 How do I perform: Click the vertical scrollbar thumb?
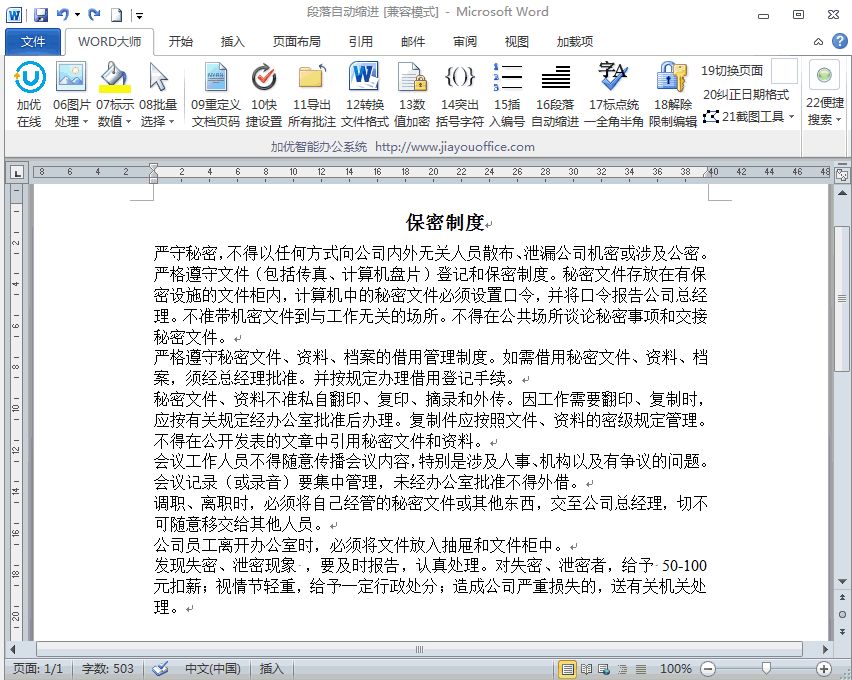point(842,298)
